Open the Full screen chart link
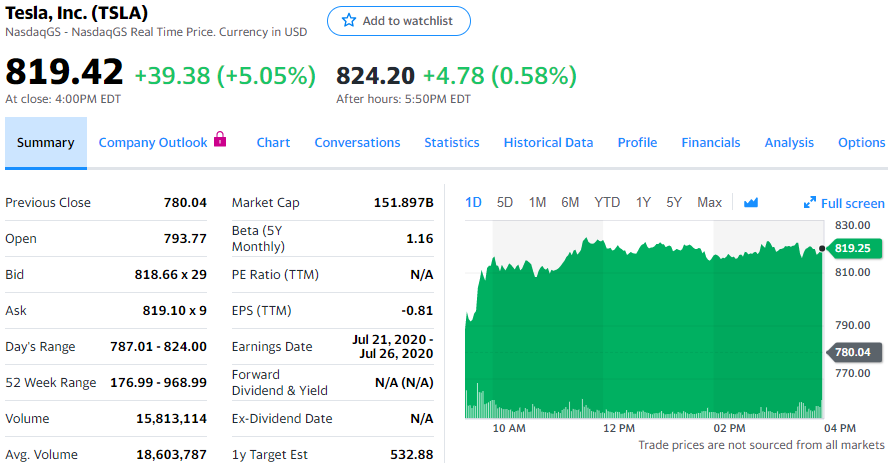Image resolution: width=888 pixels, height=463 pixels. click(852, 203)
